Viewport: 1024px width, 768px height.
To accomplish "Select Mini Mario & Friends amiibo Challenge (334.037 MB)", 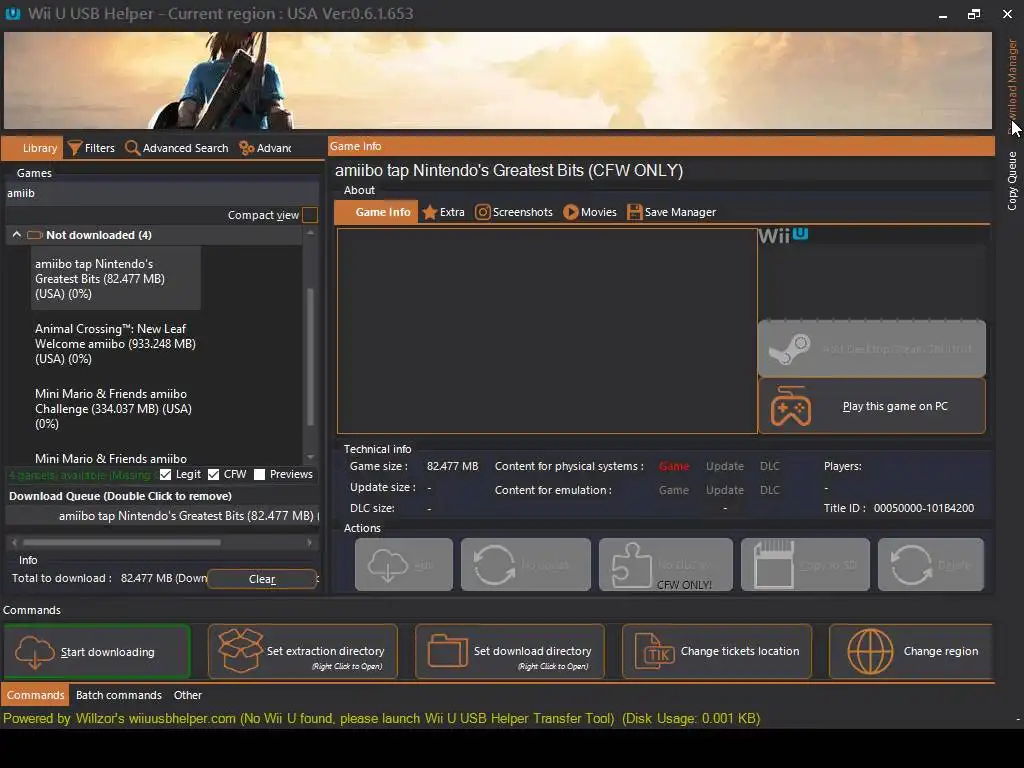I will tap(114, 409).
